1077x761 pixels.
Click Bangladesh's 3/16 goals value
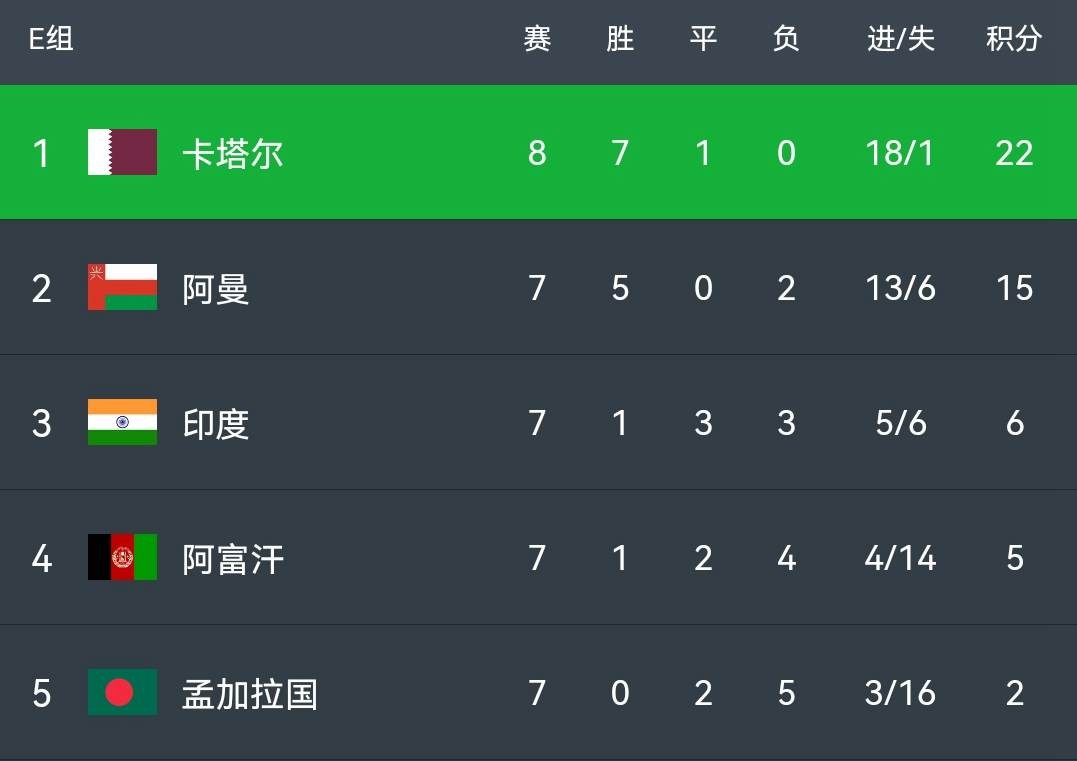pos(900,693)
